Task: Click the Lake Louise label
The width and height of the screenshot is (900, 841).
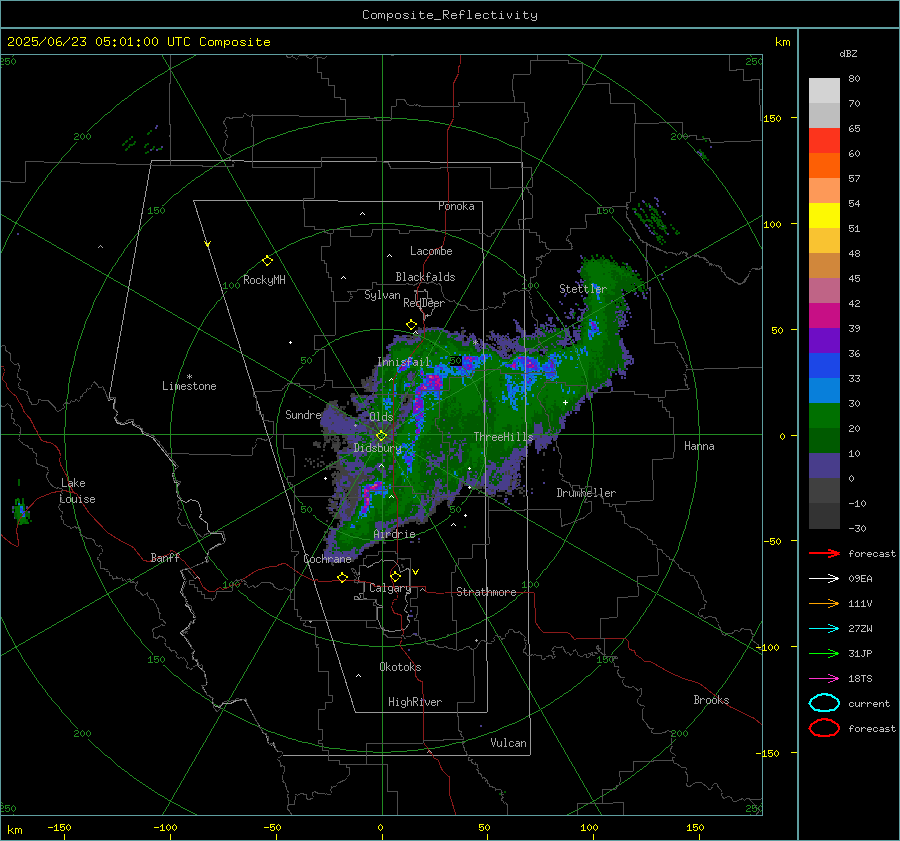Action: (x=77, y=491)
